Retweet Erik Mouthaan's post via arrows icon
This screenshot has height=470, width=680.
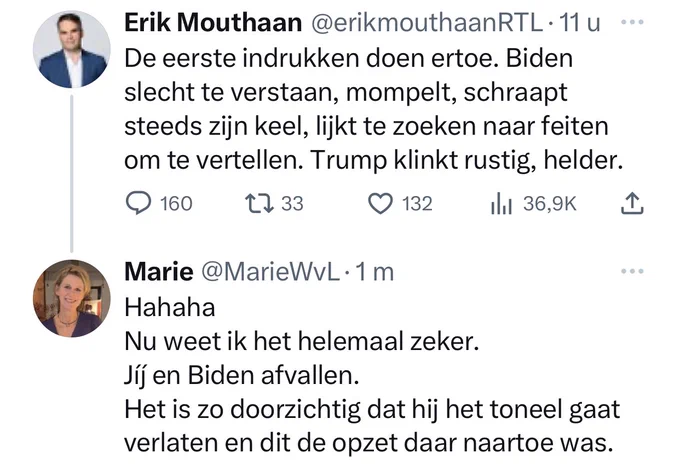[x=259, y=203]
